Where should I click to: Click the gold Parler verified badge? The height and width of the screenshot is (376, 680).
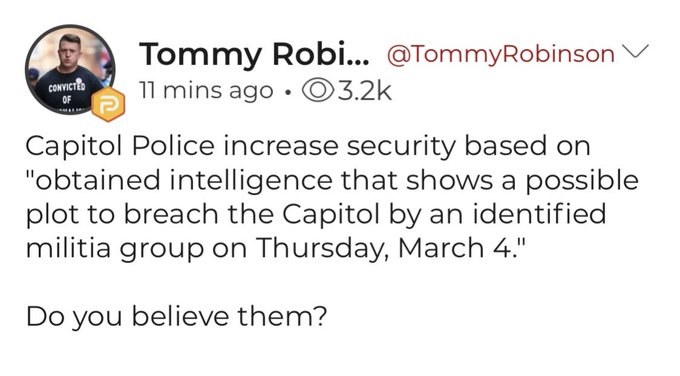click(108, 105)
